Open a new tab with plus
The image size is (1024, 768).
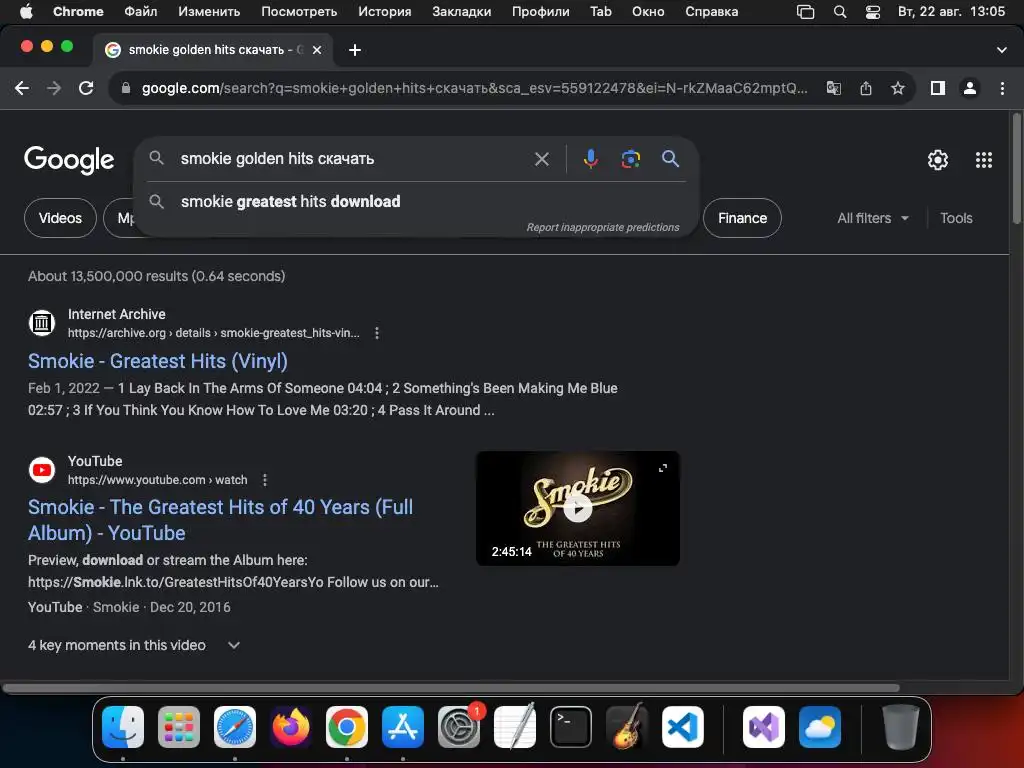[x=355, y=50]
